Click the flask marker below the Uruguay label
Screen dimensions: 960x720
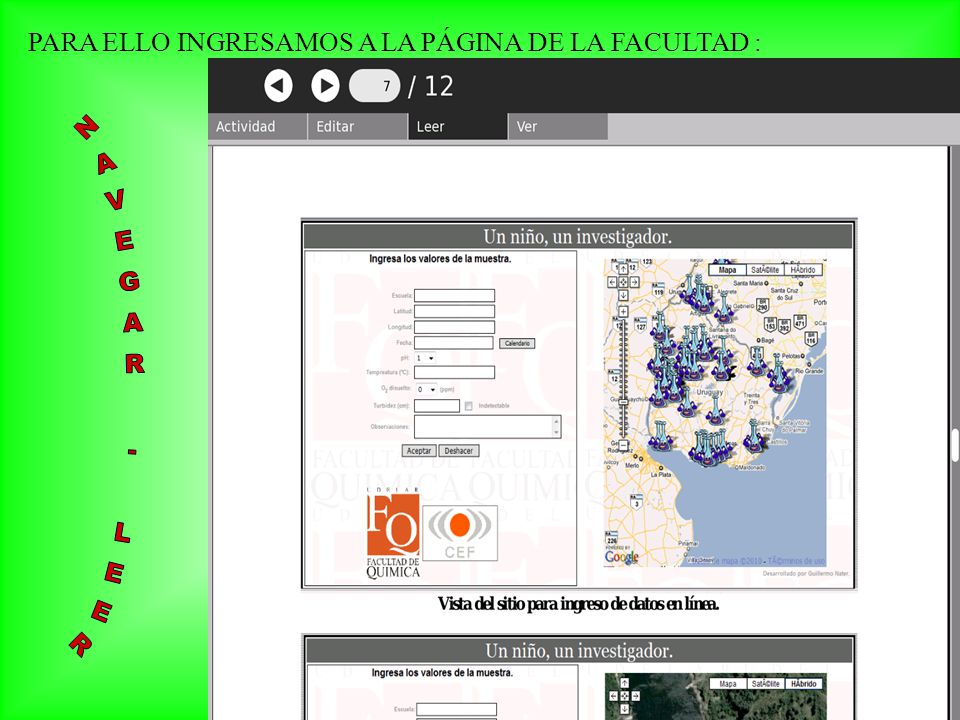[716, 411]
